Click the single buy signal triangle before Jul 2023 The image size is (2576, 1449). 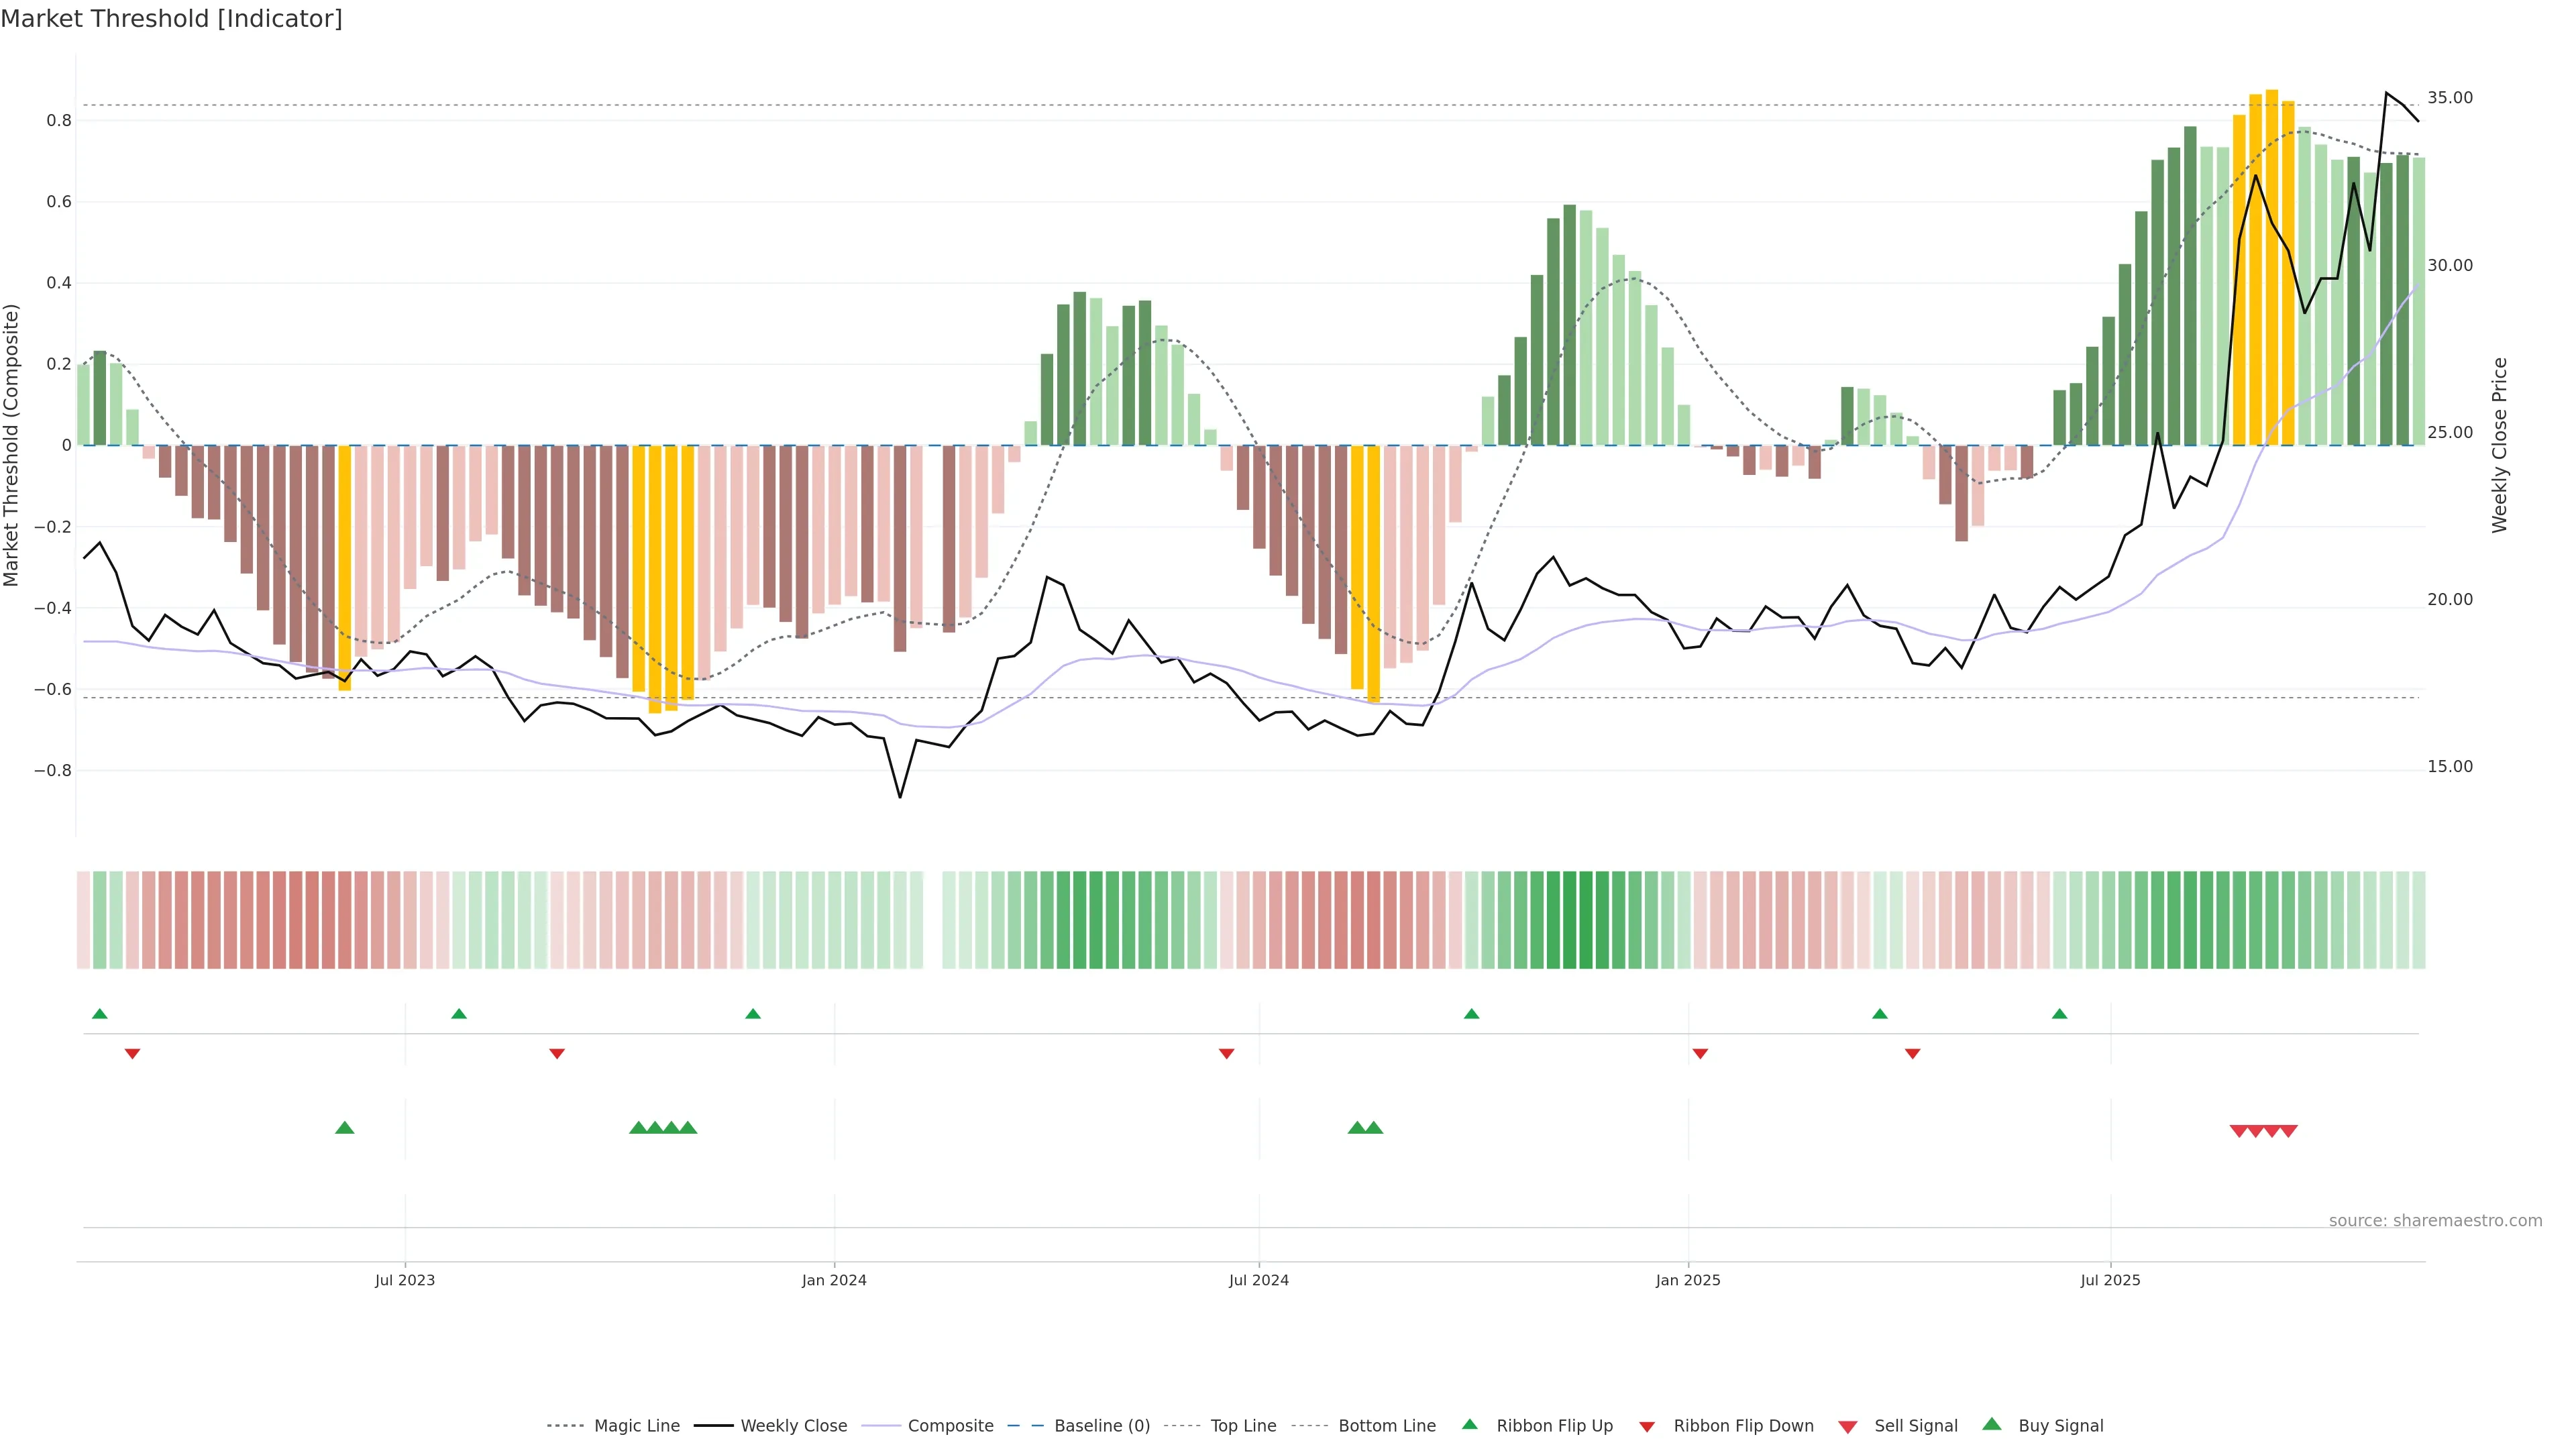344,1128
